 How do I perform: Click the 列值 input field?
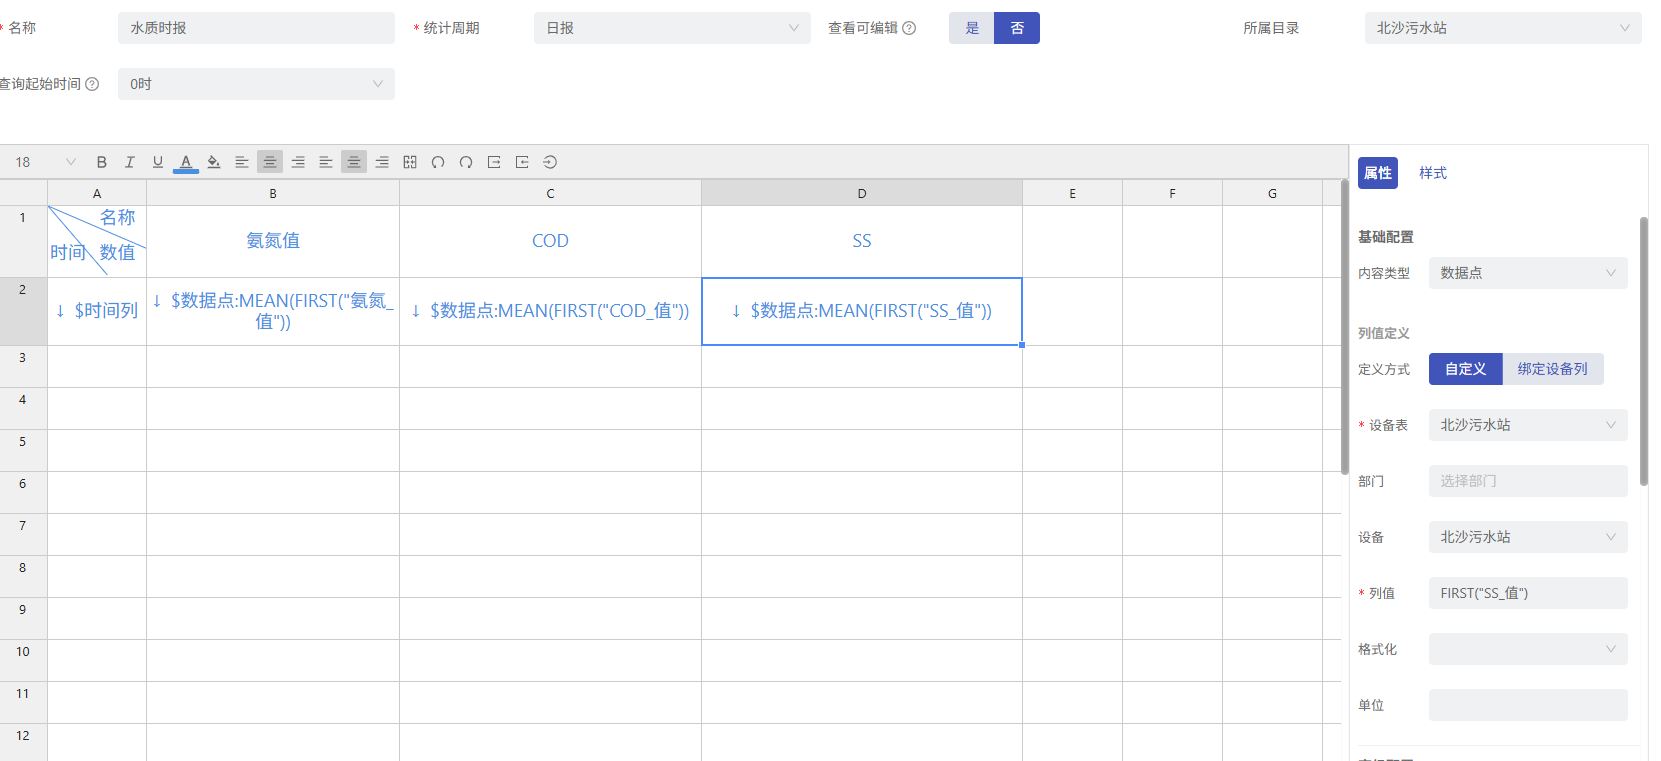pyautogui.click(x=1528, y=593)
